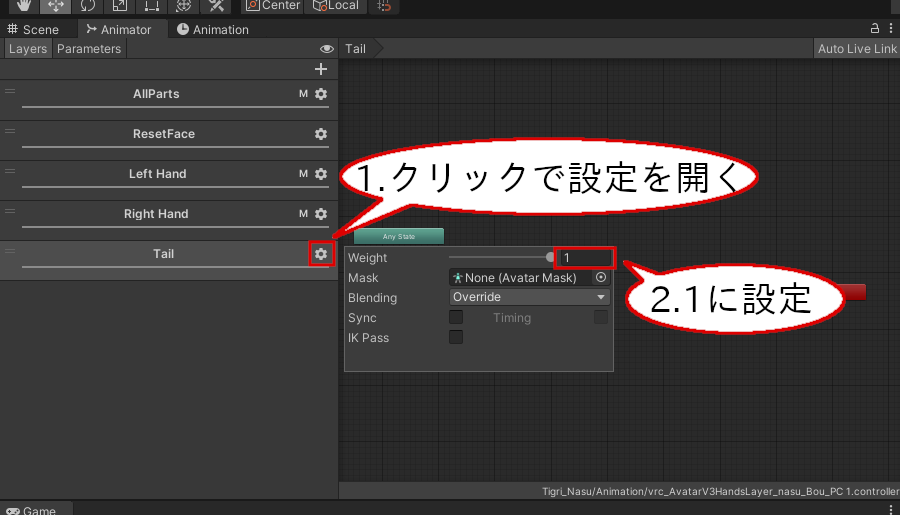Screen dimensions: 900x515
Task: Grab the Right Hand layer drag handle
Action: pyautogui.click(x=10, y=211)
